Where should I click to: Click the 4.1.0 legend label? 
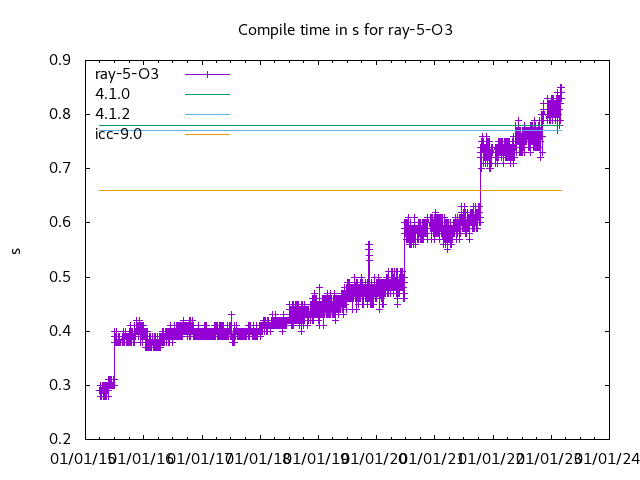pyautogui.click(x=112, y=94)
